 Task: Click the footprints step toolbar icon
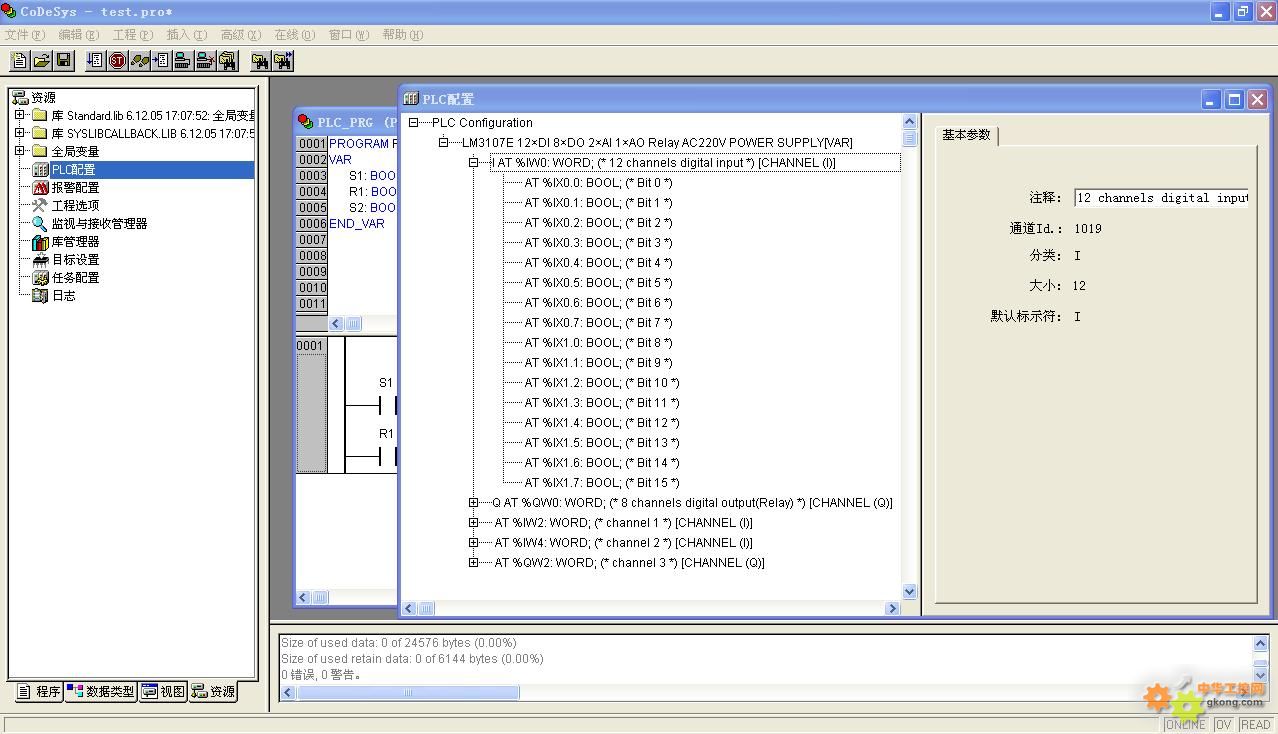(139, 61)
